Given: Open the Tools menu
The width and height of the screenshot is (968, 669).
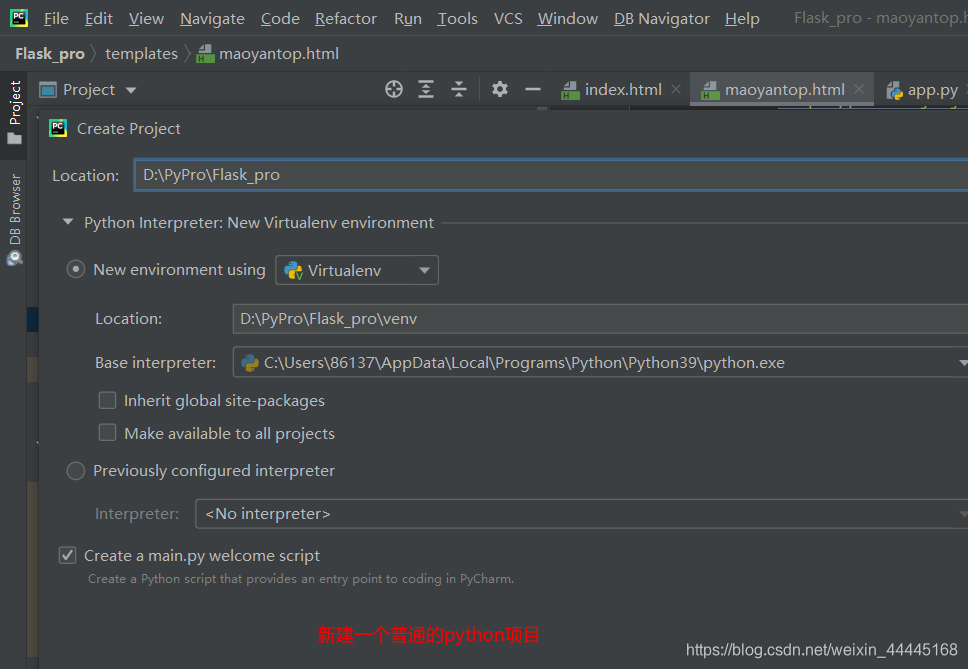Looking at the screenshot, I should (x=457, y=19).
